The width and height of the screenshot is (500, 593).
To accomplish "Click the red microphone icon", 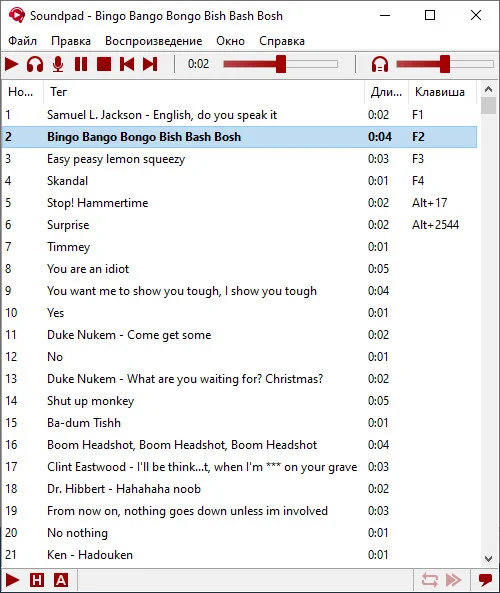I will coord(58,64).
